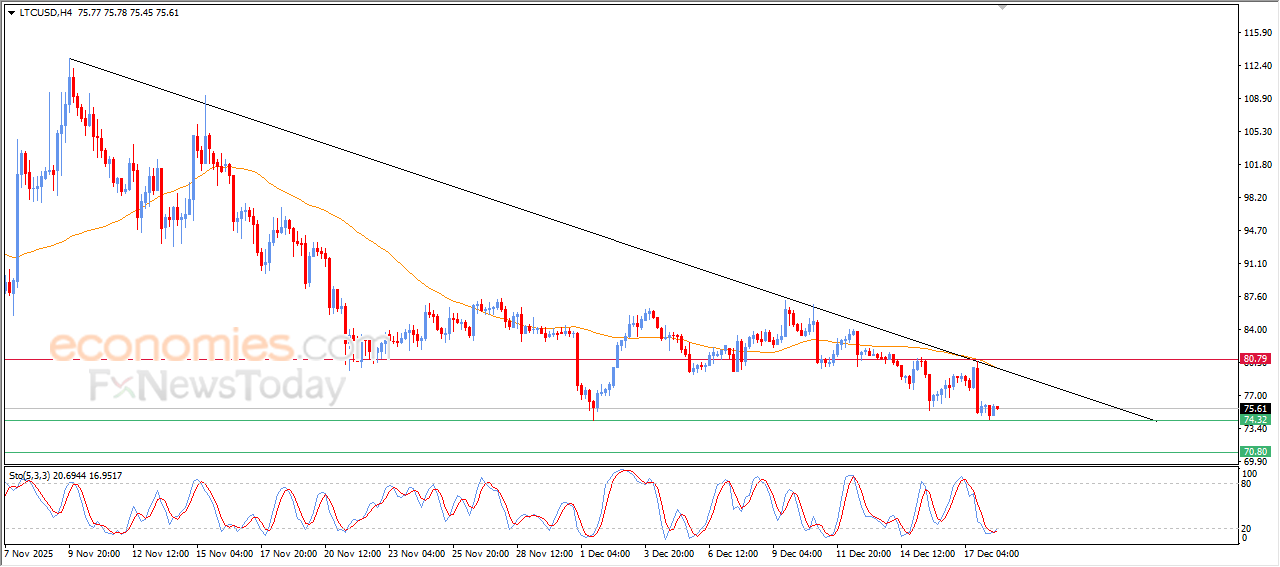Open the dropdown arrow beside LTCUSD,H4
The width and height of the screenshot is (1280, 567).
coord(11,14)
